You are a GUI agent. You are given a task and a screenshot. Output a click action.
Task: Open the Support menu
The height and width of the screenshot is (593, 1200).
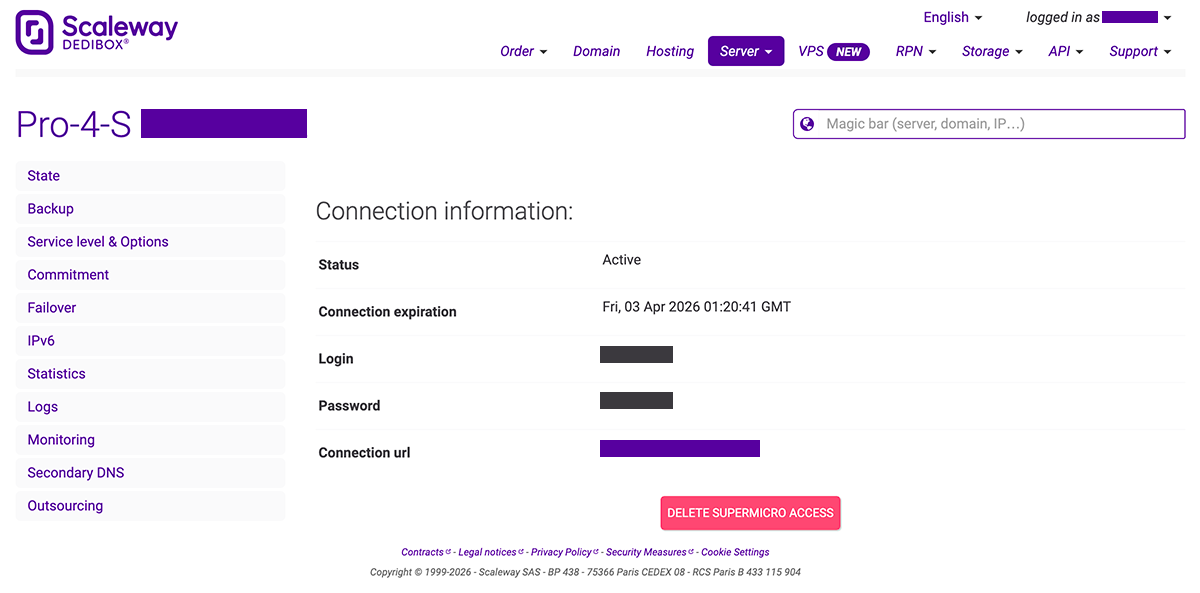tap(1139, 51)
